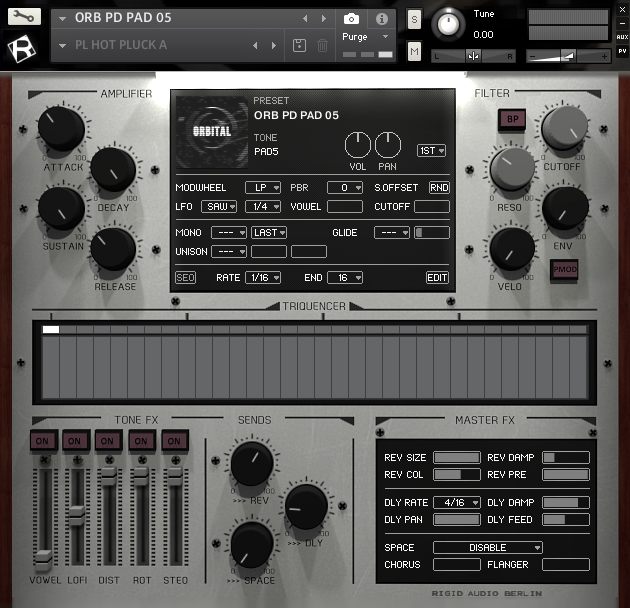Open the PBR value dropdown

345,188
